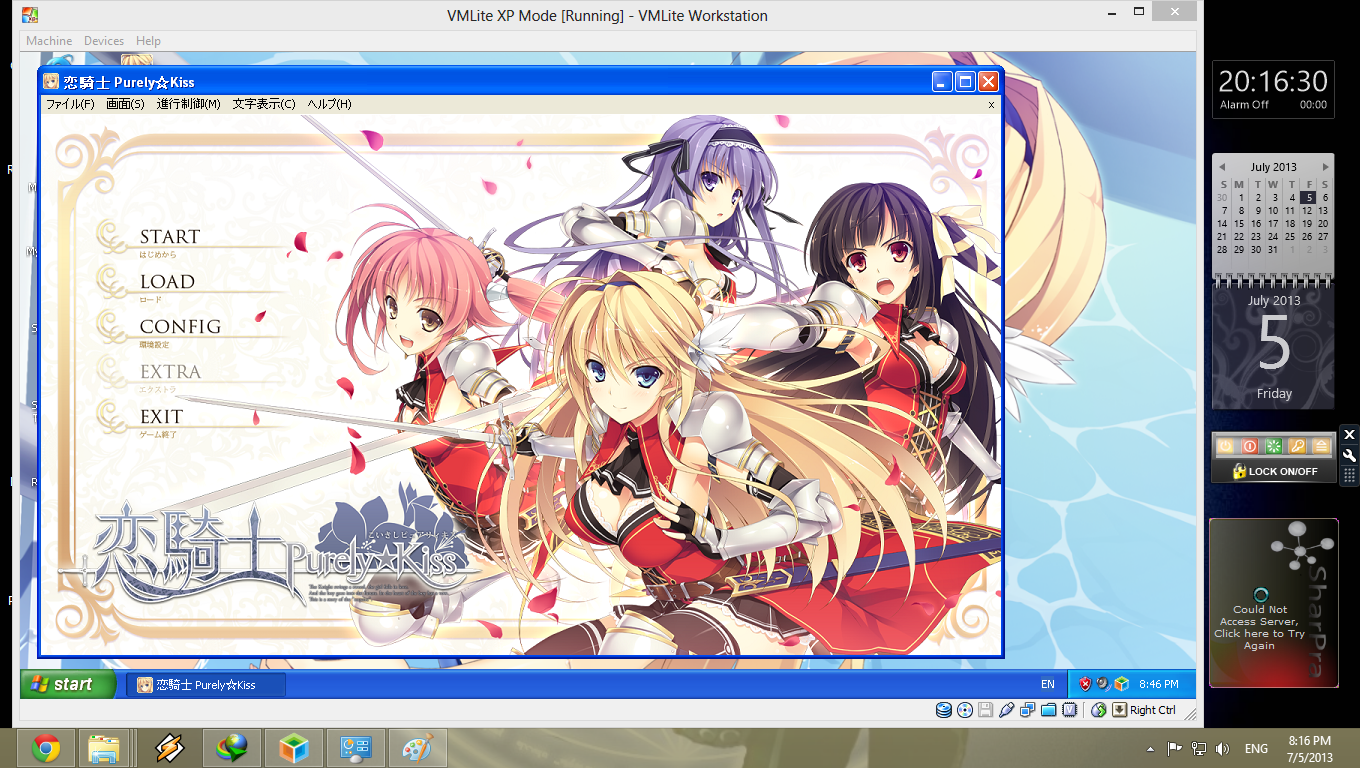1360x768 pixels.
Task: Click small x below game window controls
Action: tap(991, 104)
